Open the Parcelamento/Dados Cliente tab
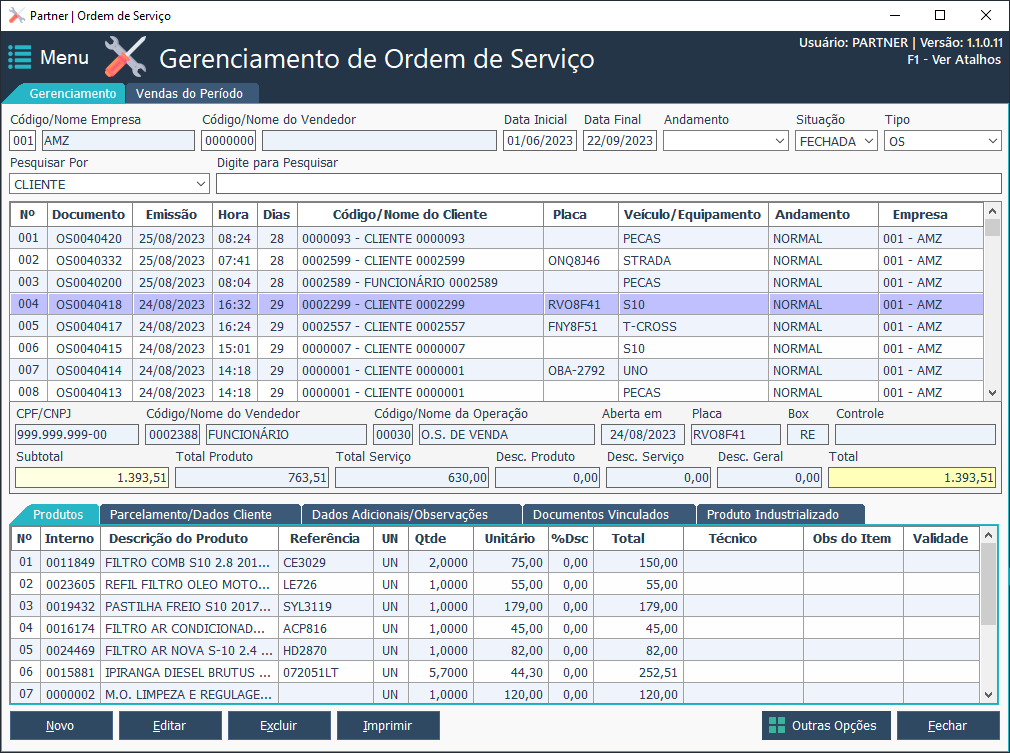 coord(190,514)
